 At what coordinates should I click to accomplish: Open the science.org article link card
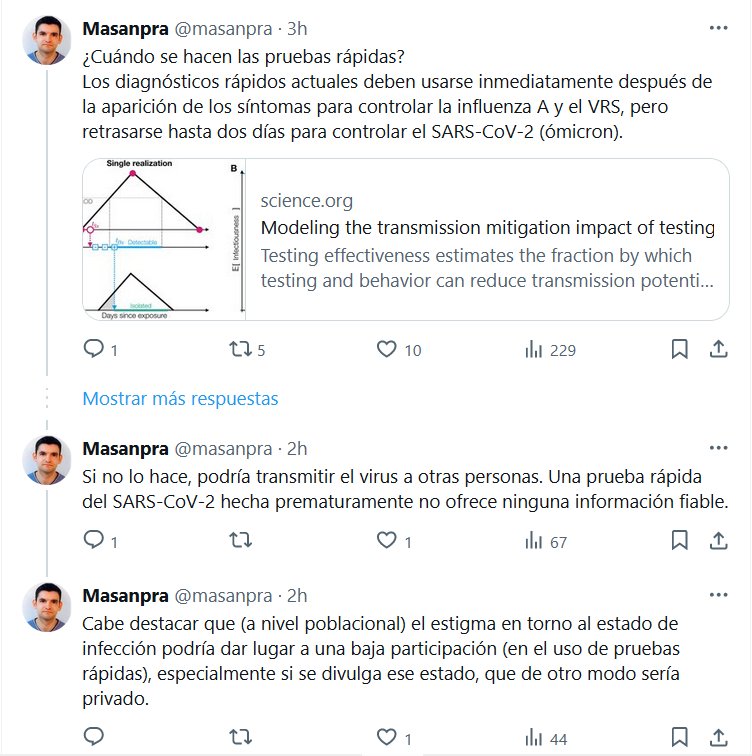[x=487, y=240]
